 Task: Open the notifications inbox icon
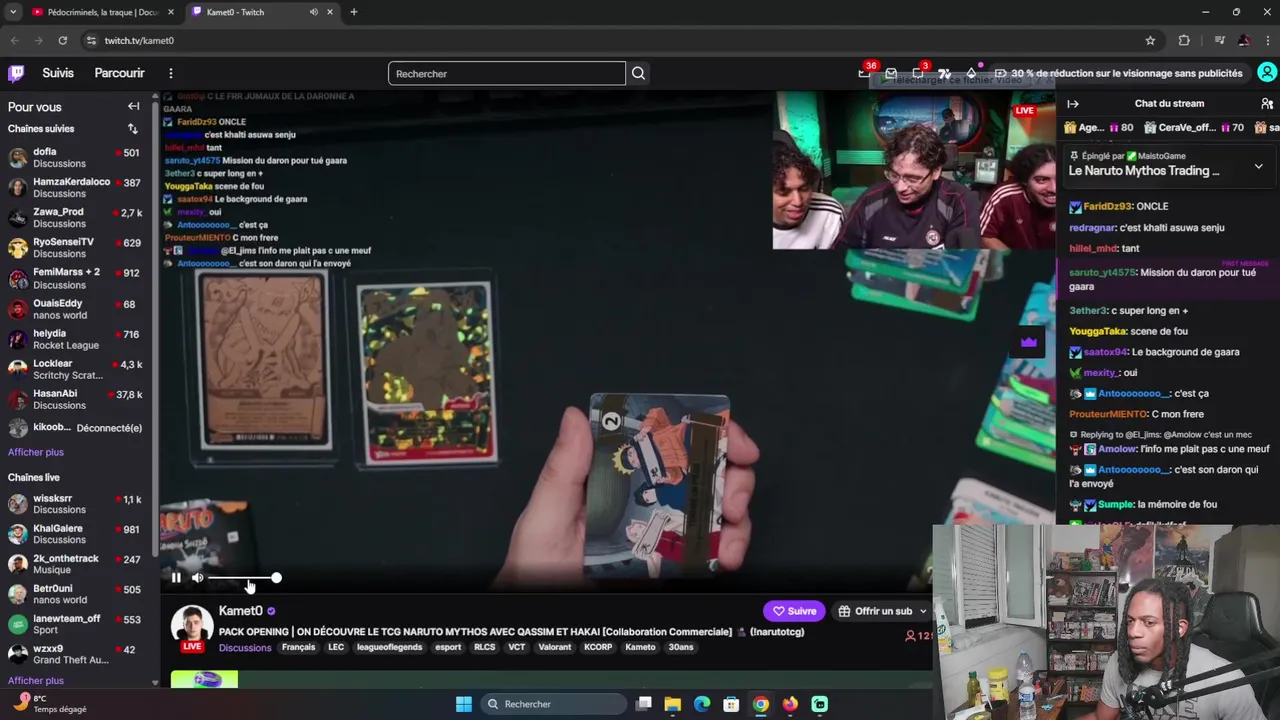(x=891, y=73)
